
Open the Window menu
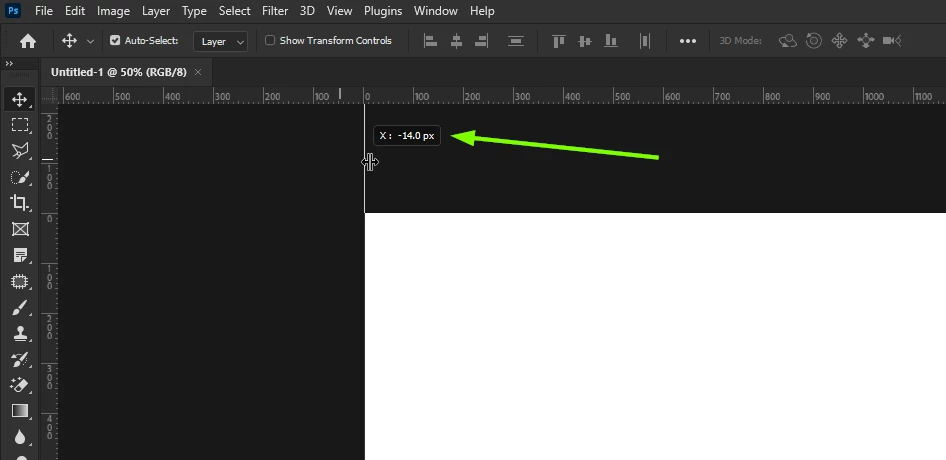click(436, 11)
